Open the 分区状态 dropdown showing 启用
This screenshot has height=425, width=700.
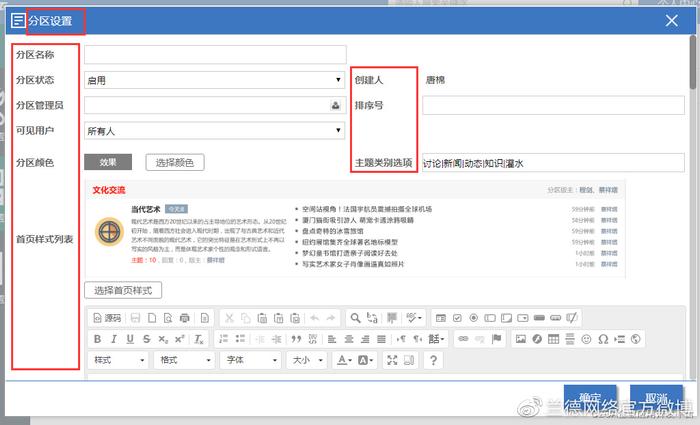coord(215,80)
